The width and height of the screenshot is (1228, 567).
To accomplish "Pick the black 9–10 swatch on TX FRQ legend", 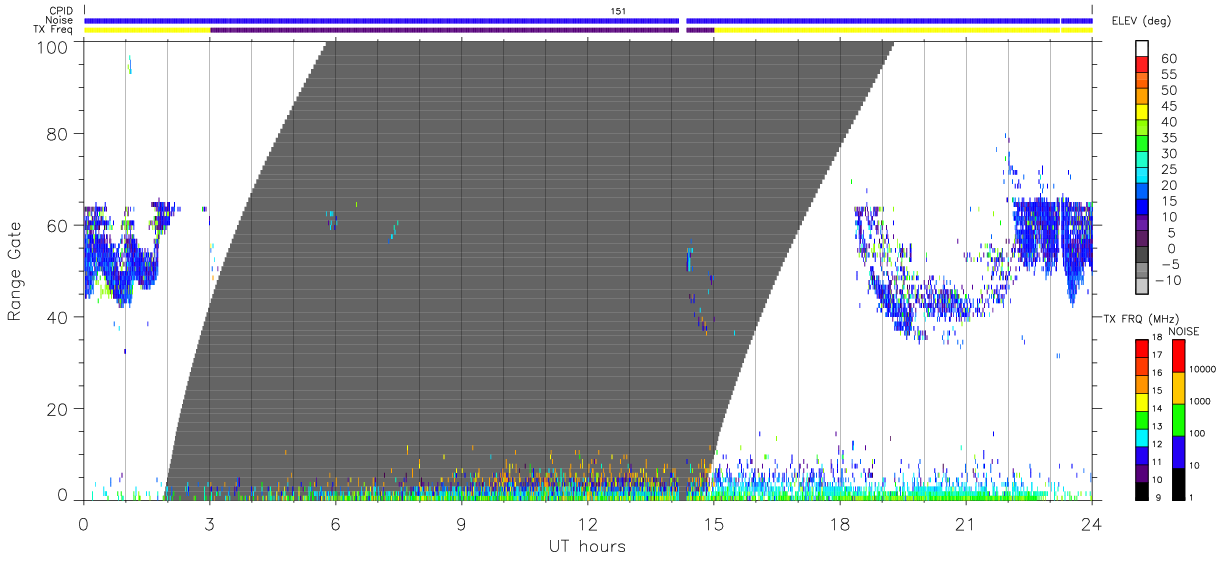I will click(1142, 490).
